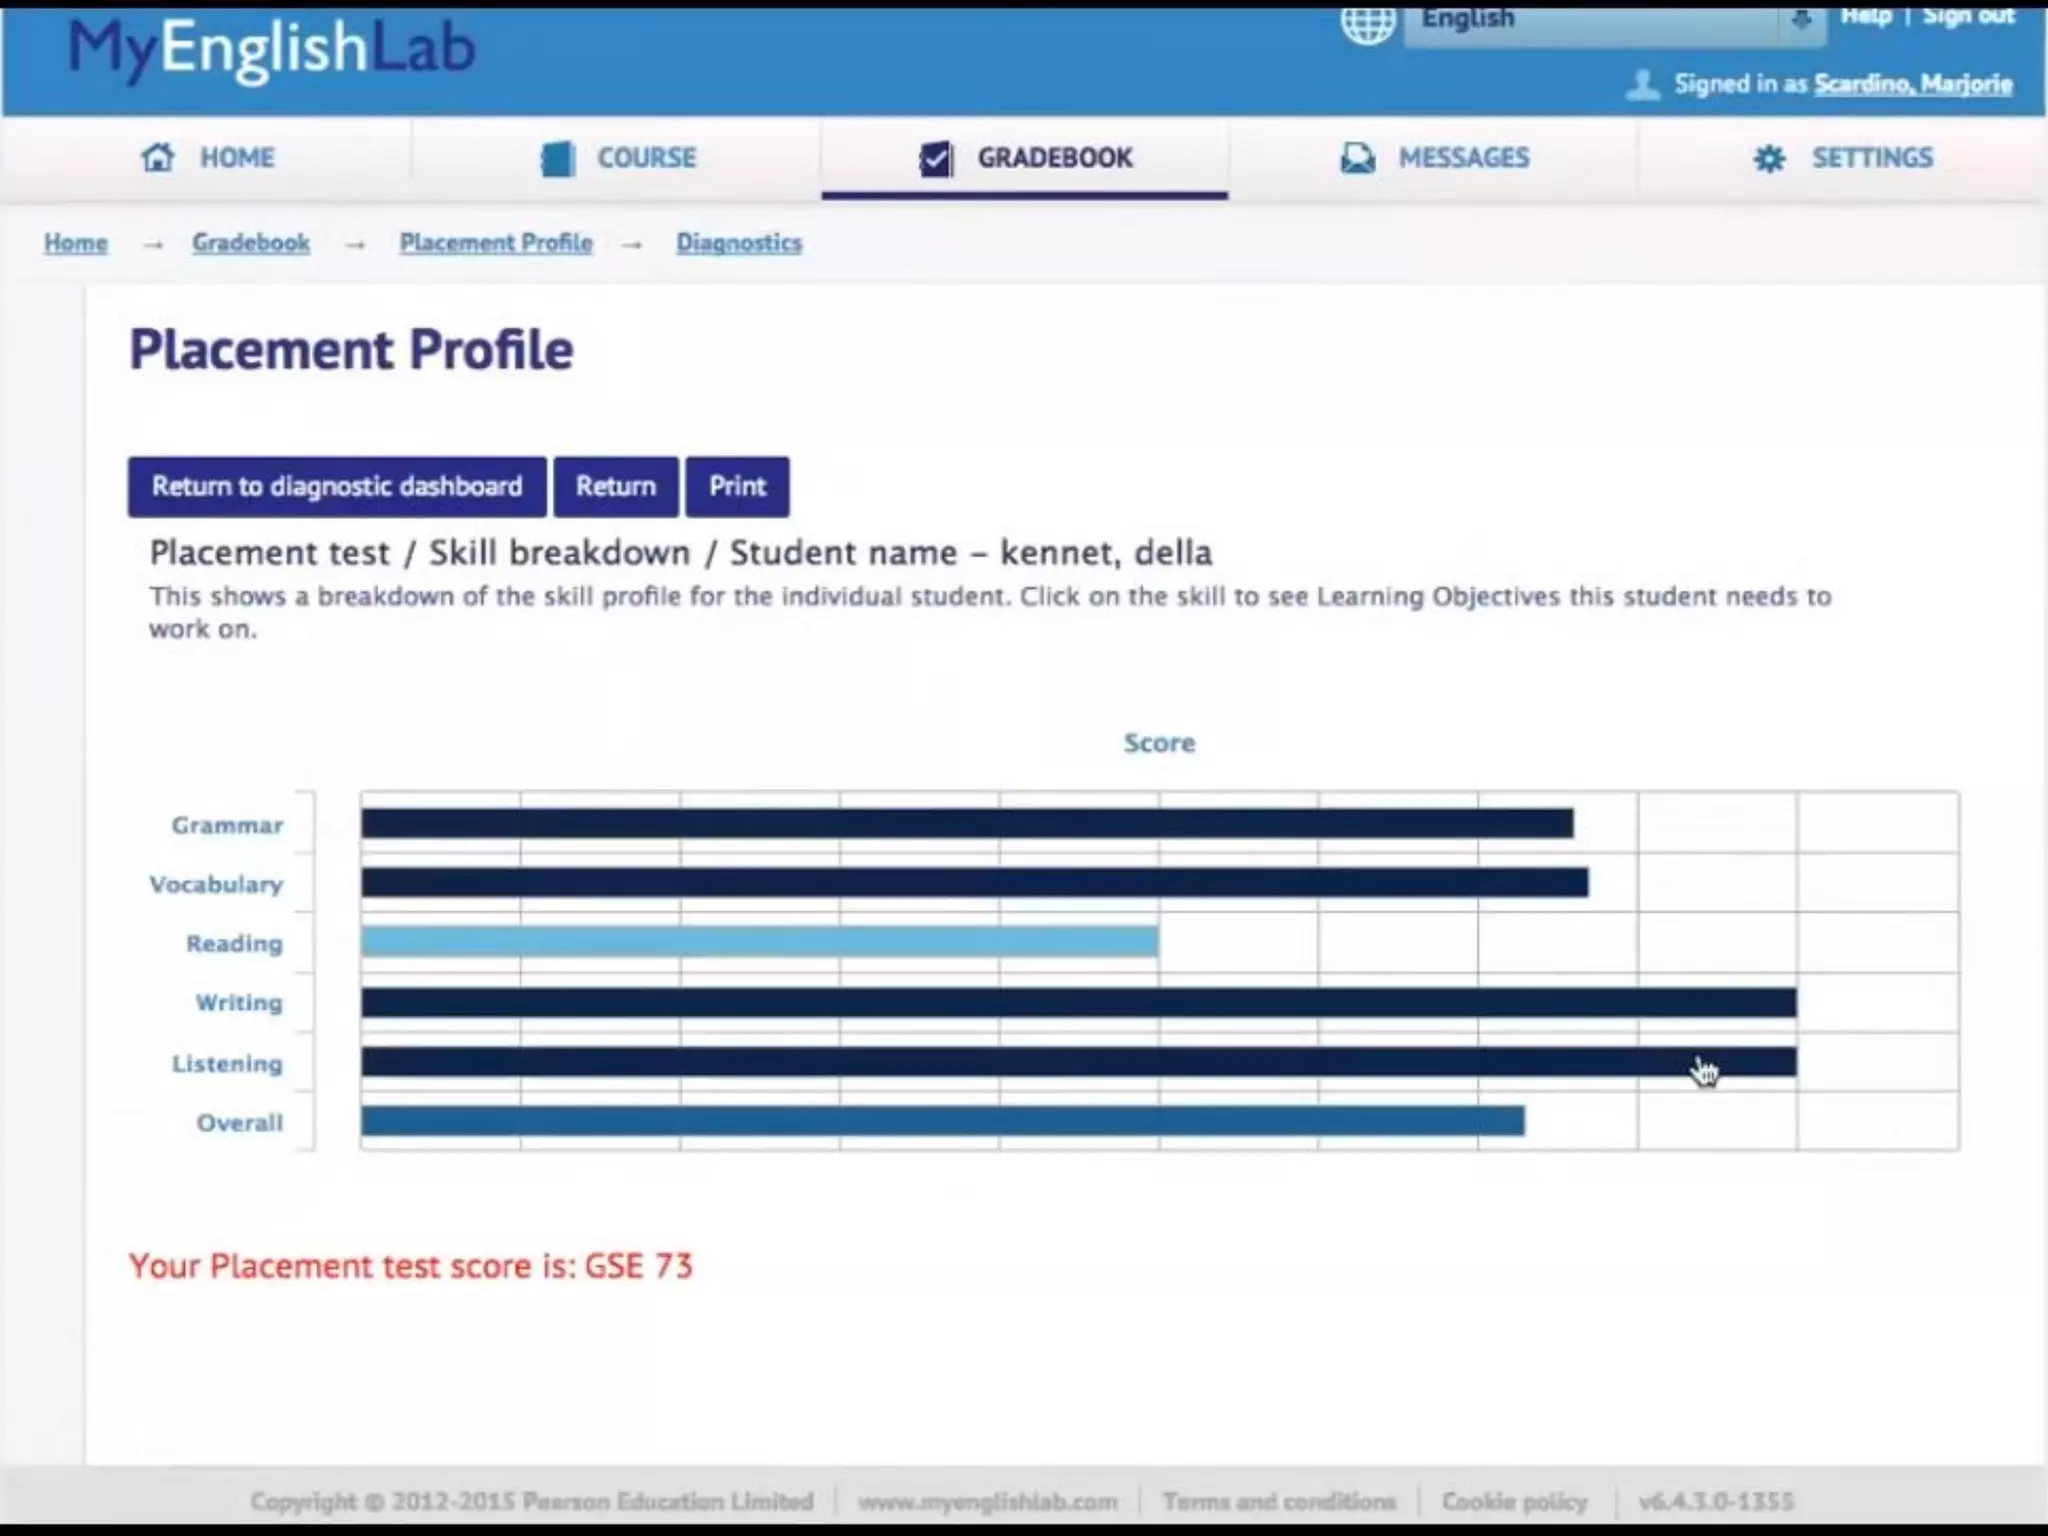Screen dimensions: 2048x1536
Task: Click the Overall score bar
Action: click(x=942, y=1121)
